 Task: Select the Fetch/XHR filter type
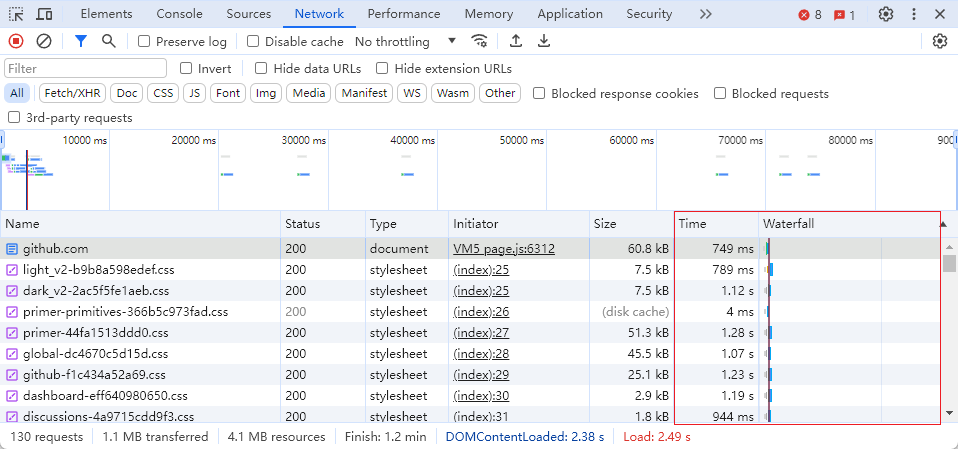pyautogui.click(x=72, y=93)
